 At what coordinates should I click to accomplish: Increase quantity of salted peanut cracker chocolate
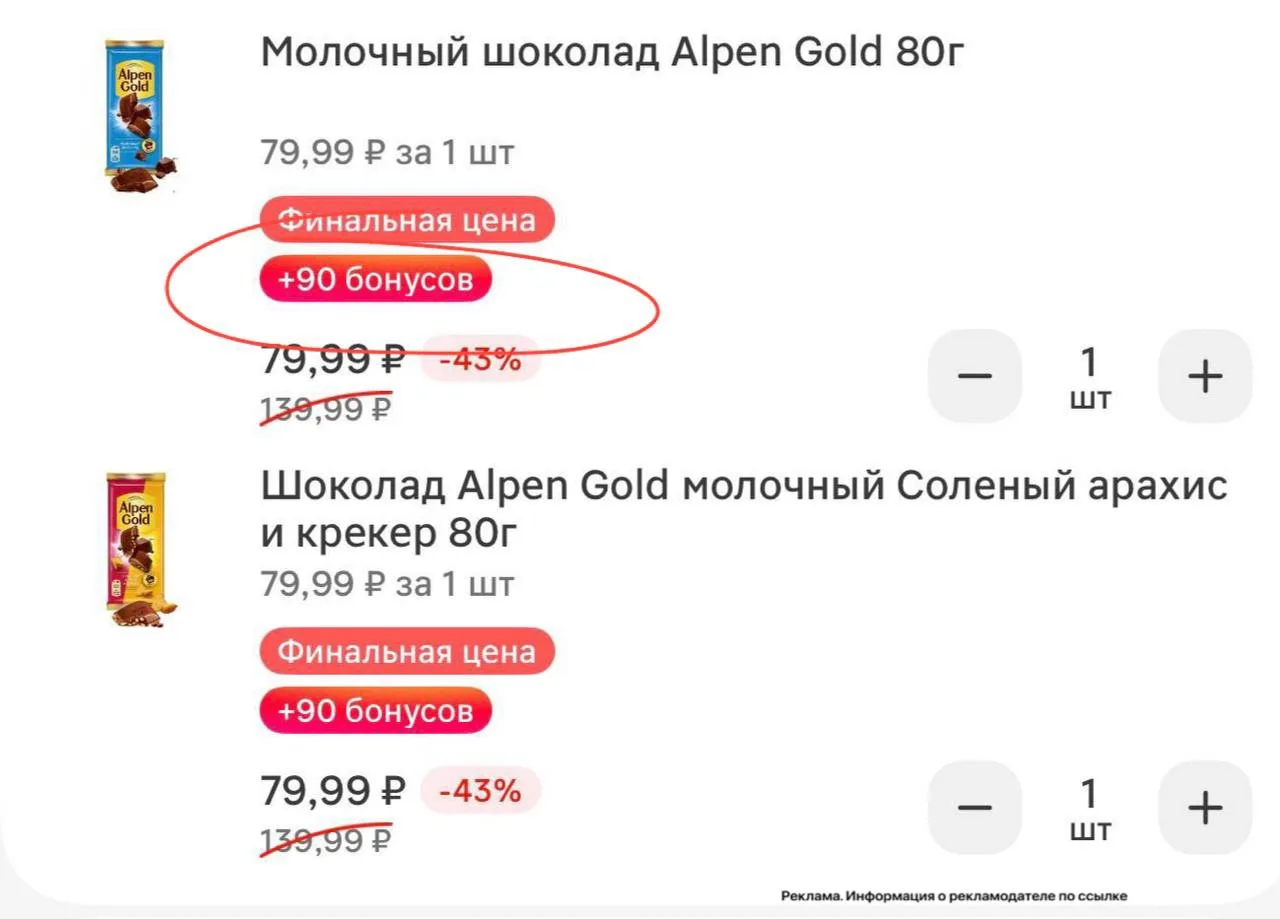click(x=1205, y=807)
